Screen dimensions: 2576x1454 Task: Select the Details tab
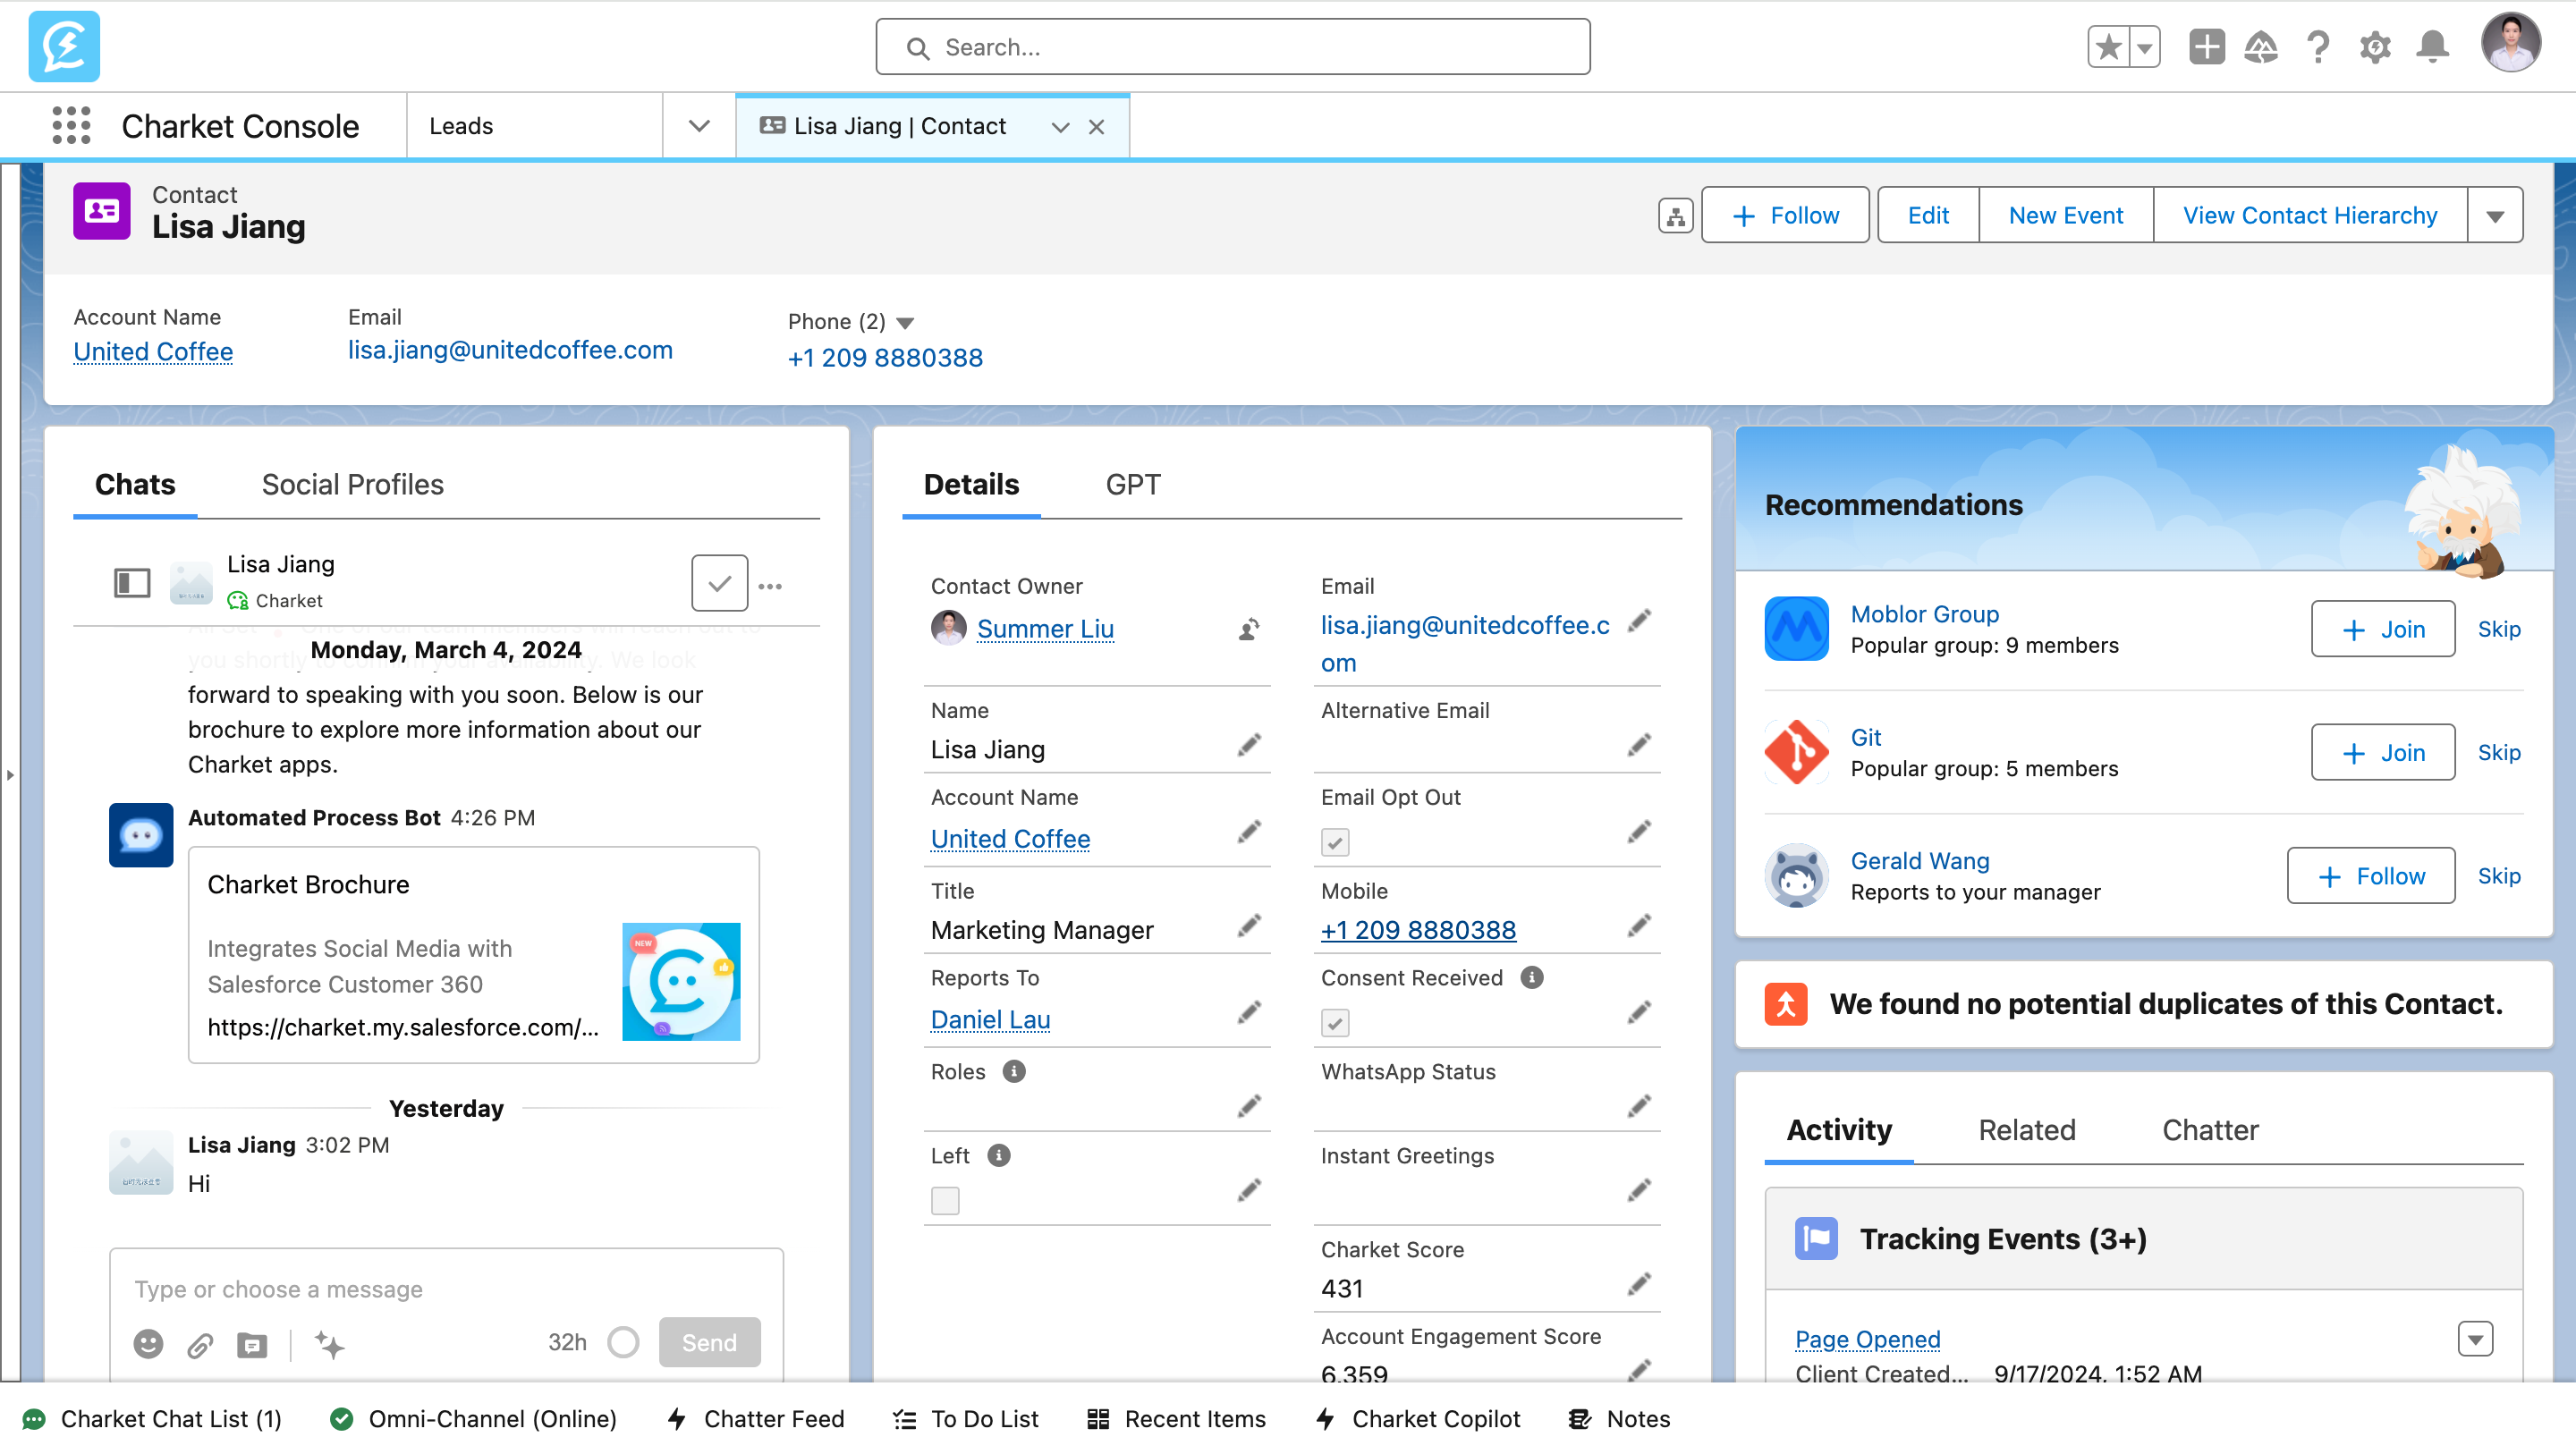[971, 484]
